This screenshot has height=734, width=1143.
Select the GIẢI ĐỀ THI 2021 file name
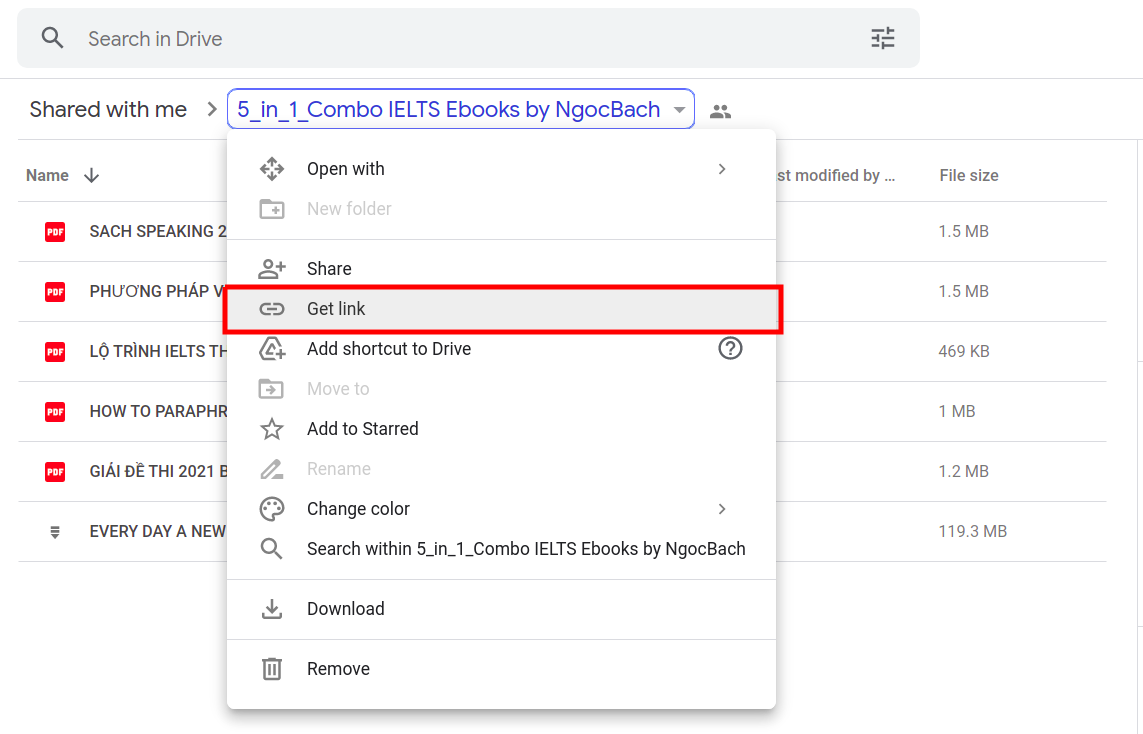tap(158, 472)
